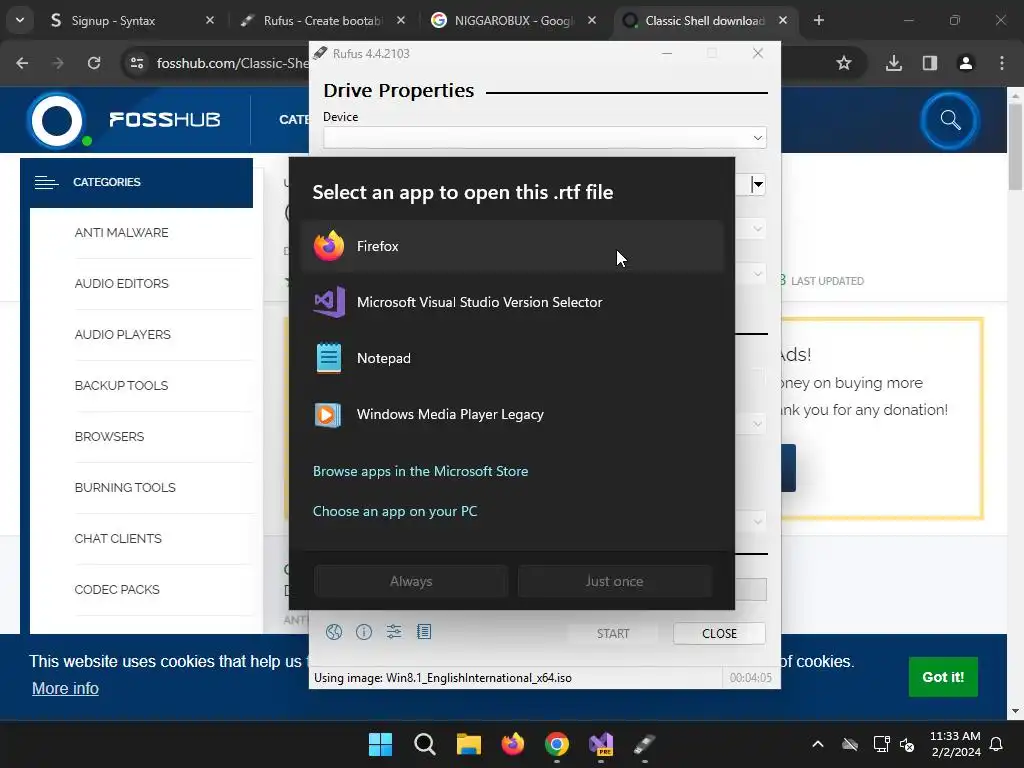Viewport: 1024px width, 768px height.
Task: Open network display tray icon
Action: click(882, 744)
